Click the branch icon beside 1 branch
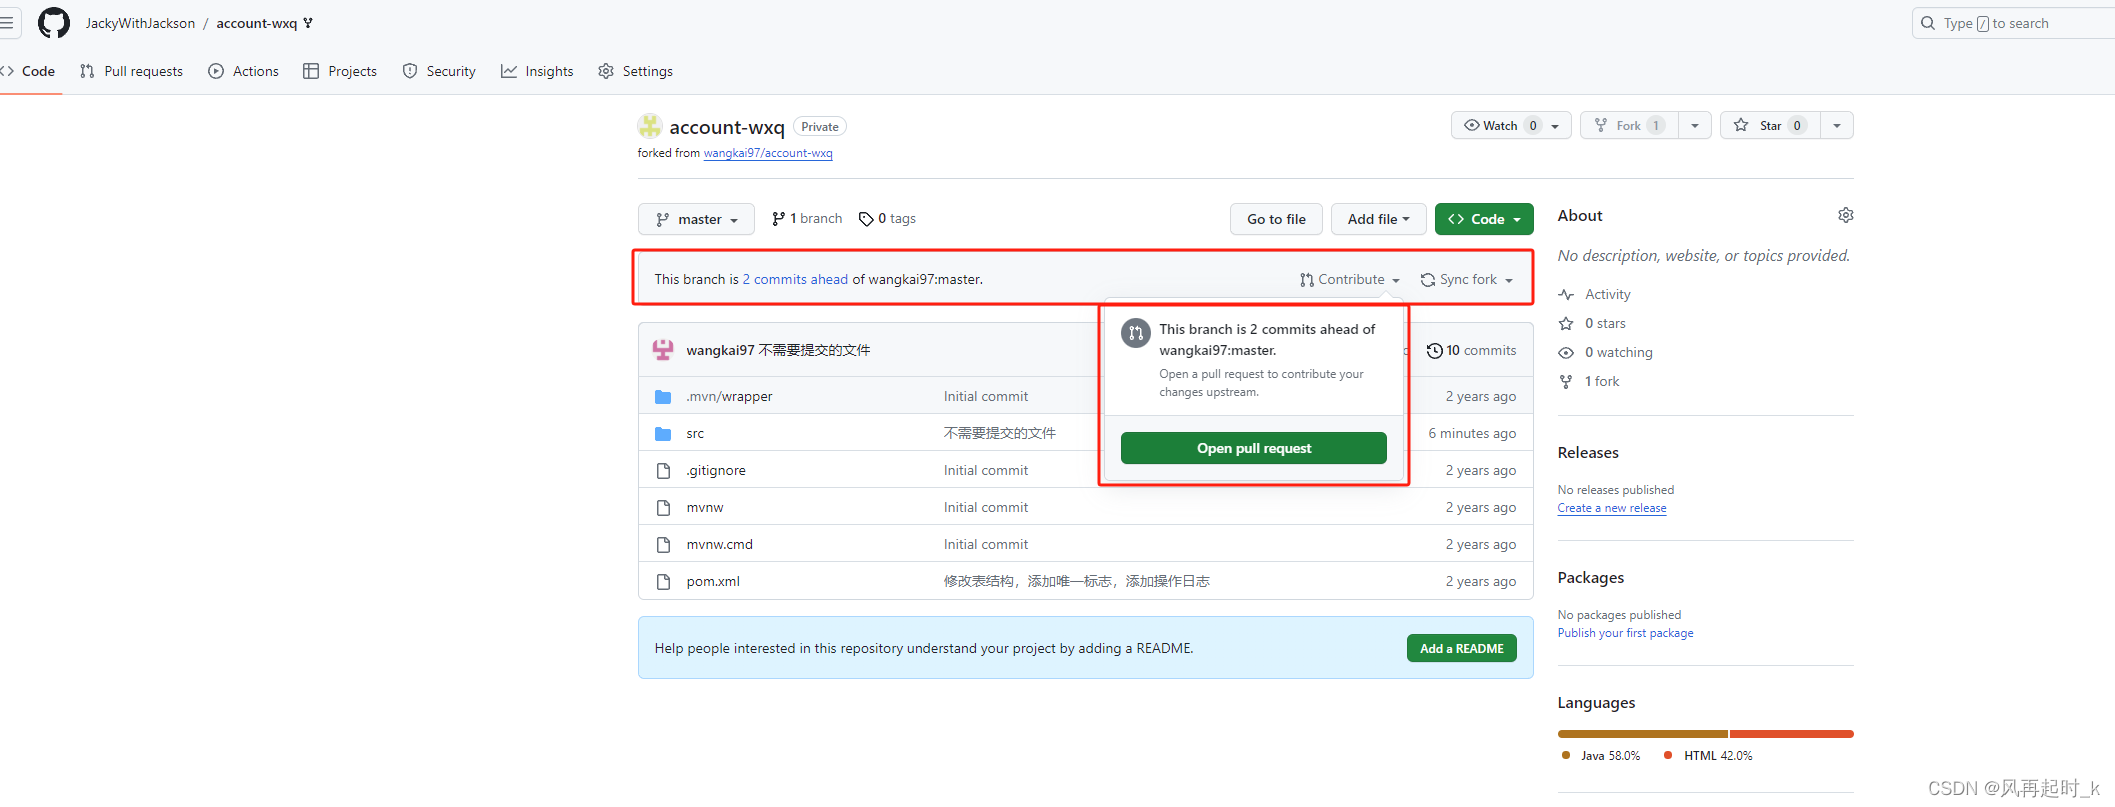 (x=778, y=219)
